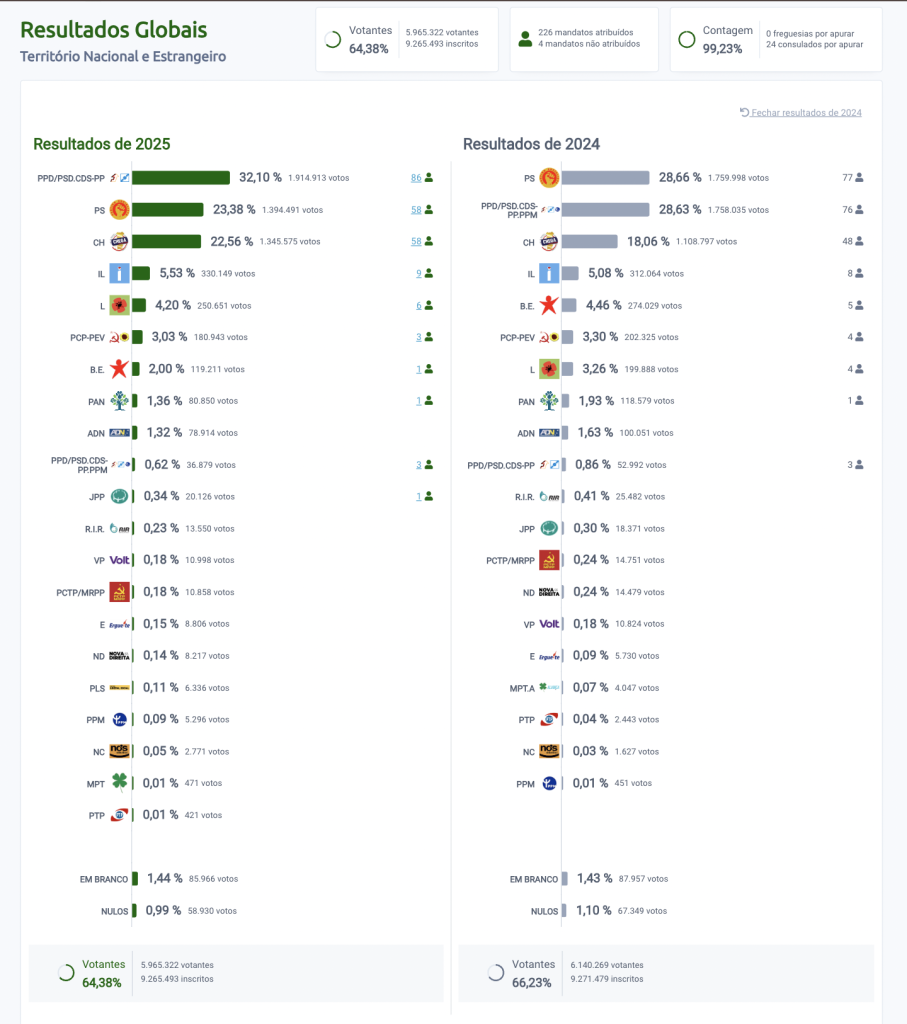Image resolution: width=907 pixels, height=1024 pixels.
Task: Open the 6 mandates link for Livre
Action: coord(418,305)
